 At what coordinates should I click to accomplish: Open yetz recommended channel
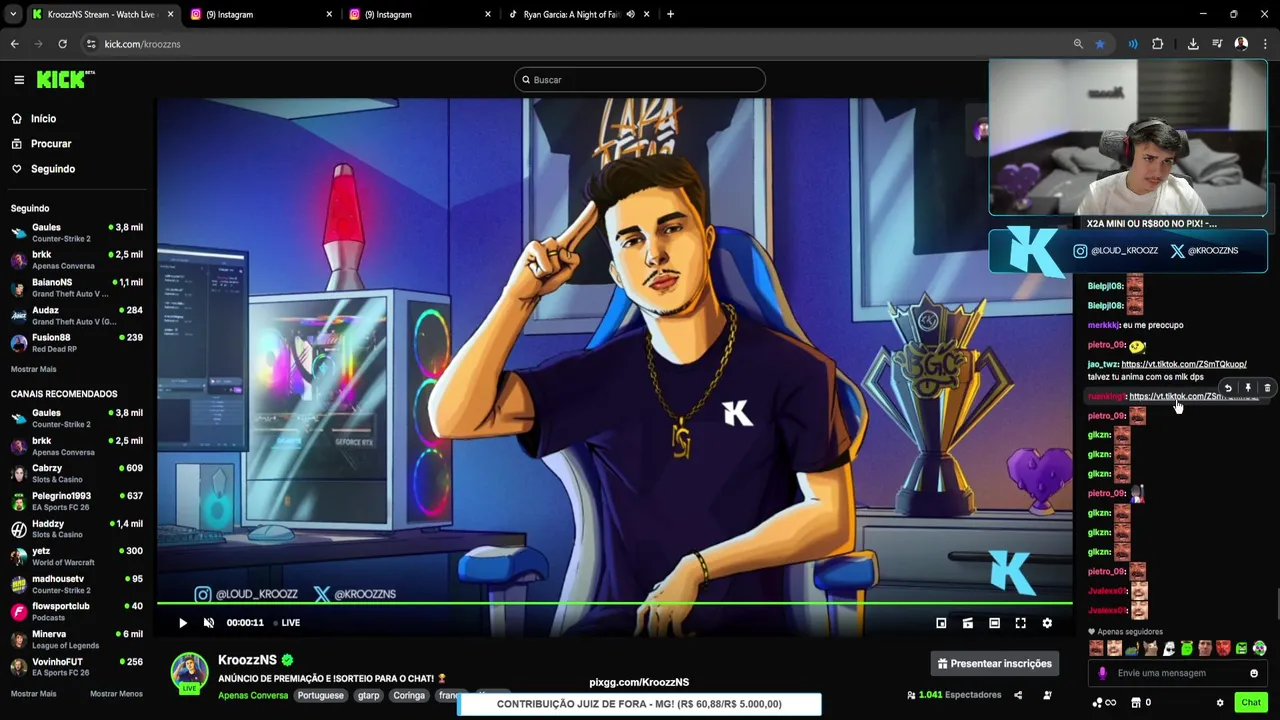click(x=77, y=556)
